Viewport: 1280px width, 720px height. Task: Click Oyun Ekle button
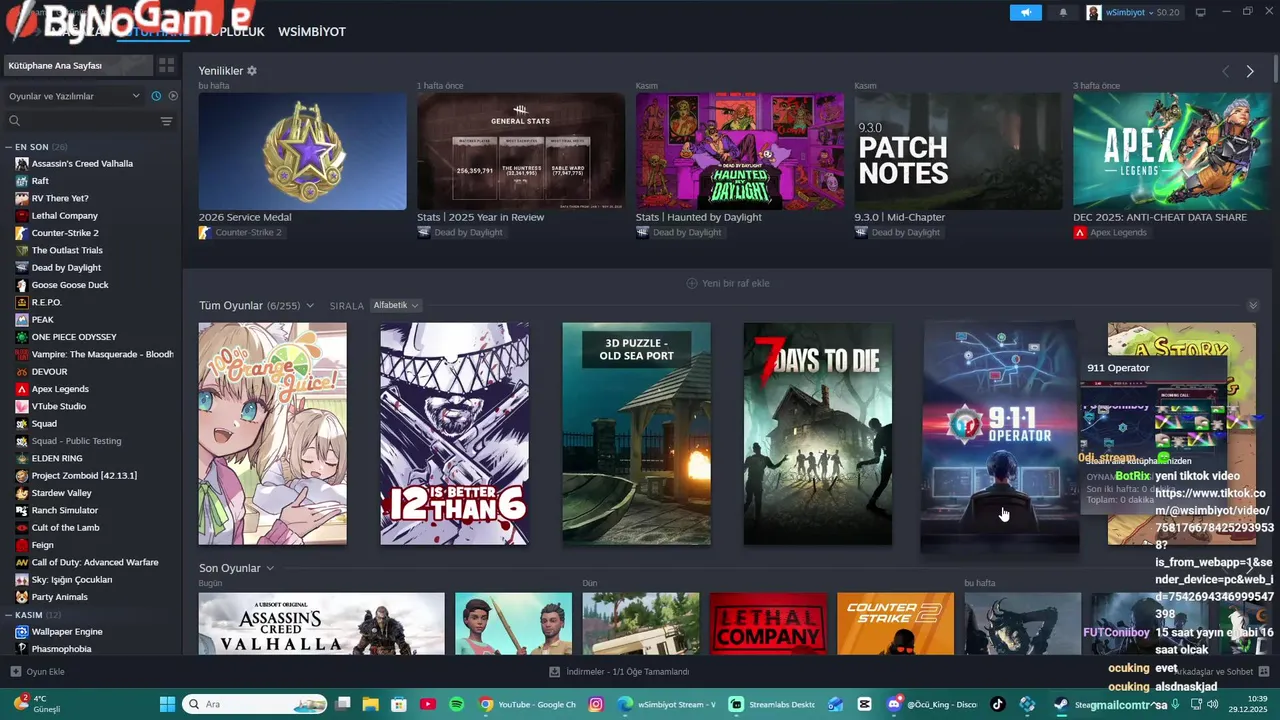click(38, 672)
